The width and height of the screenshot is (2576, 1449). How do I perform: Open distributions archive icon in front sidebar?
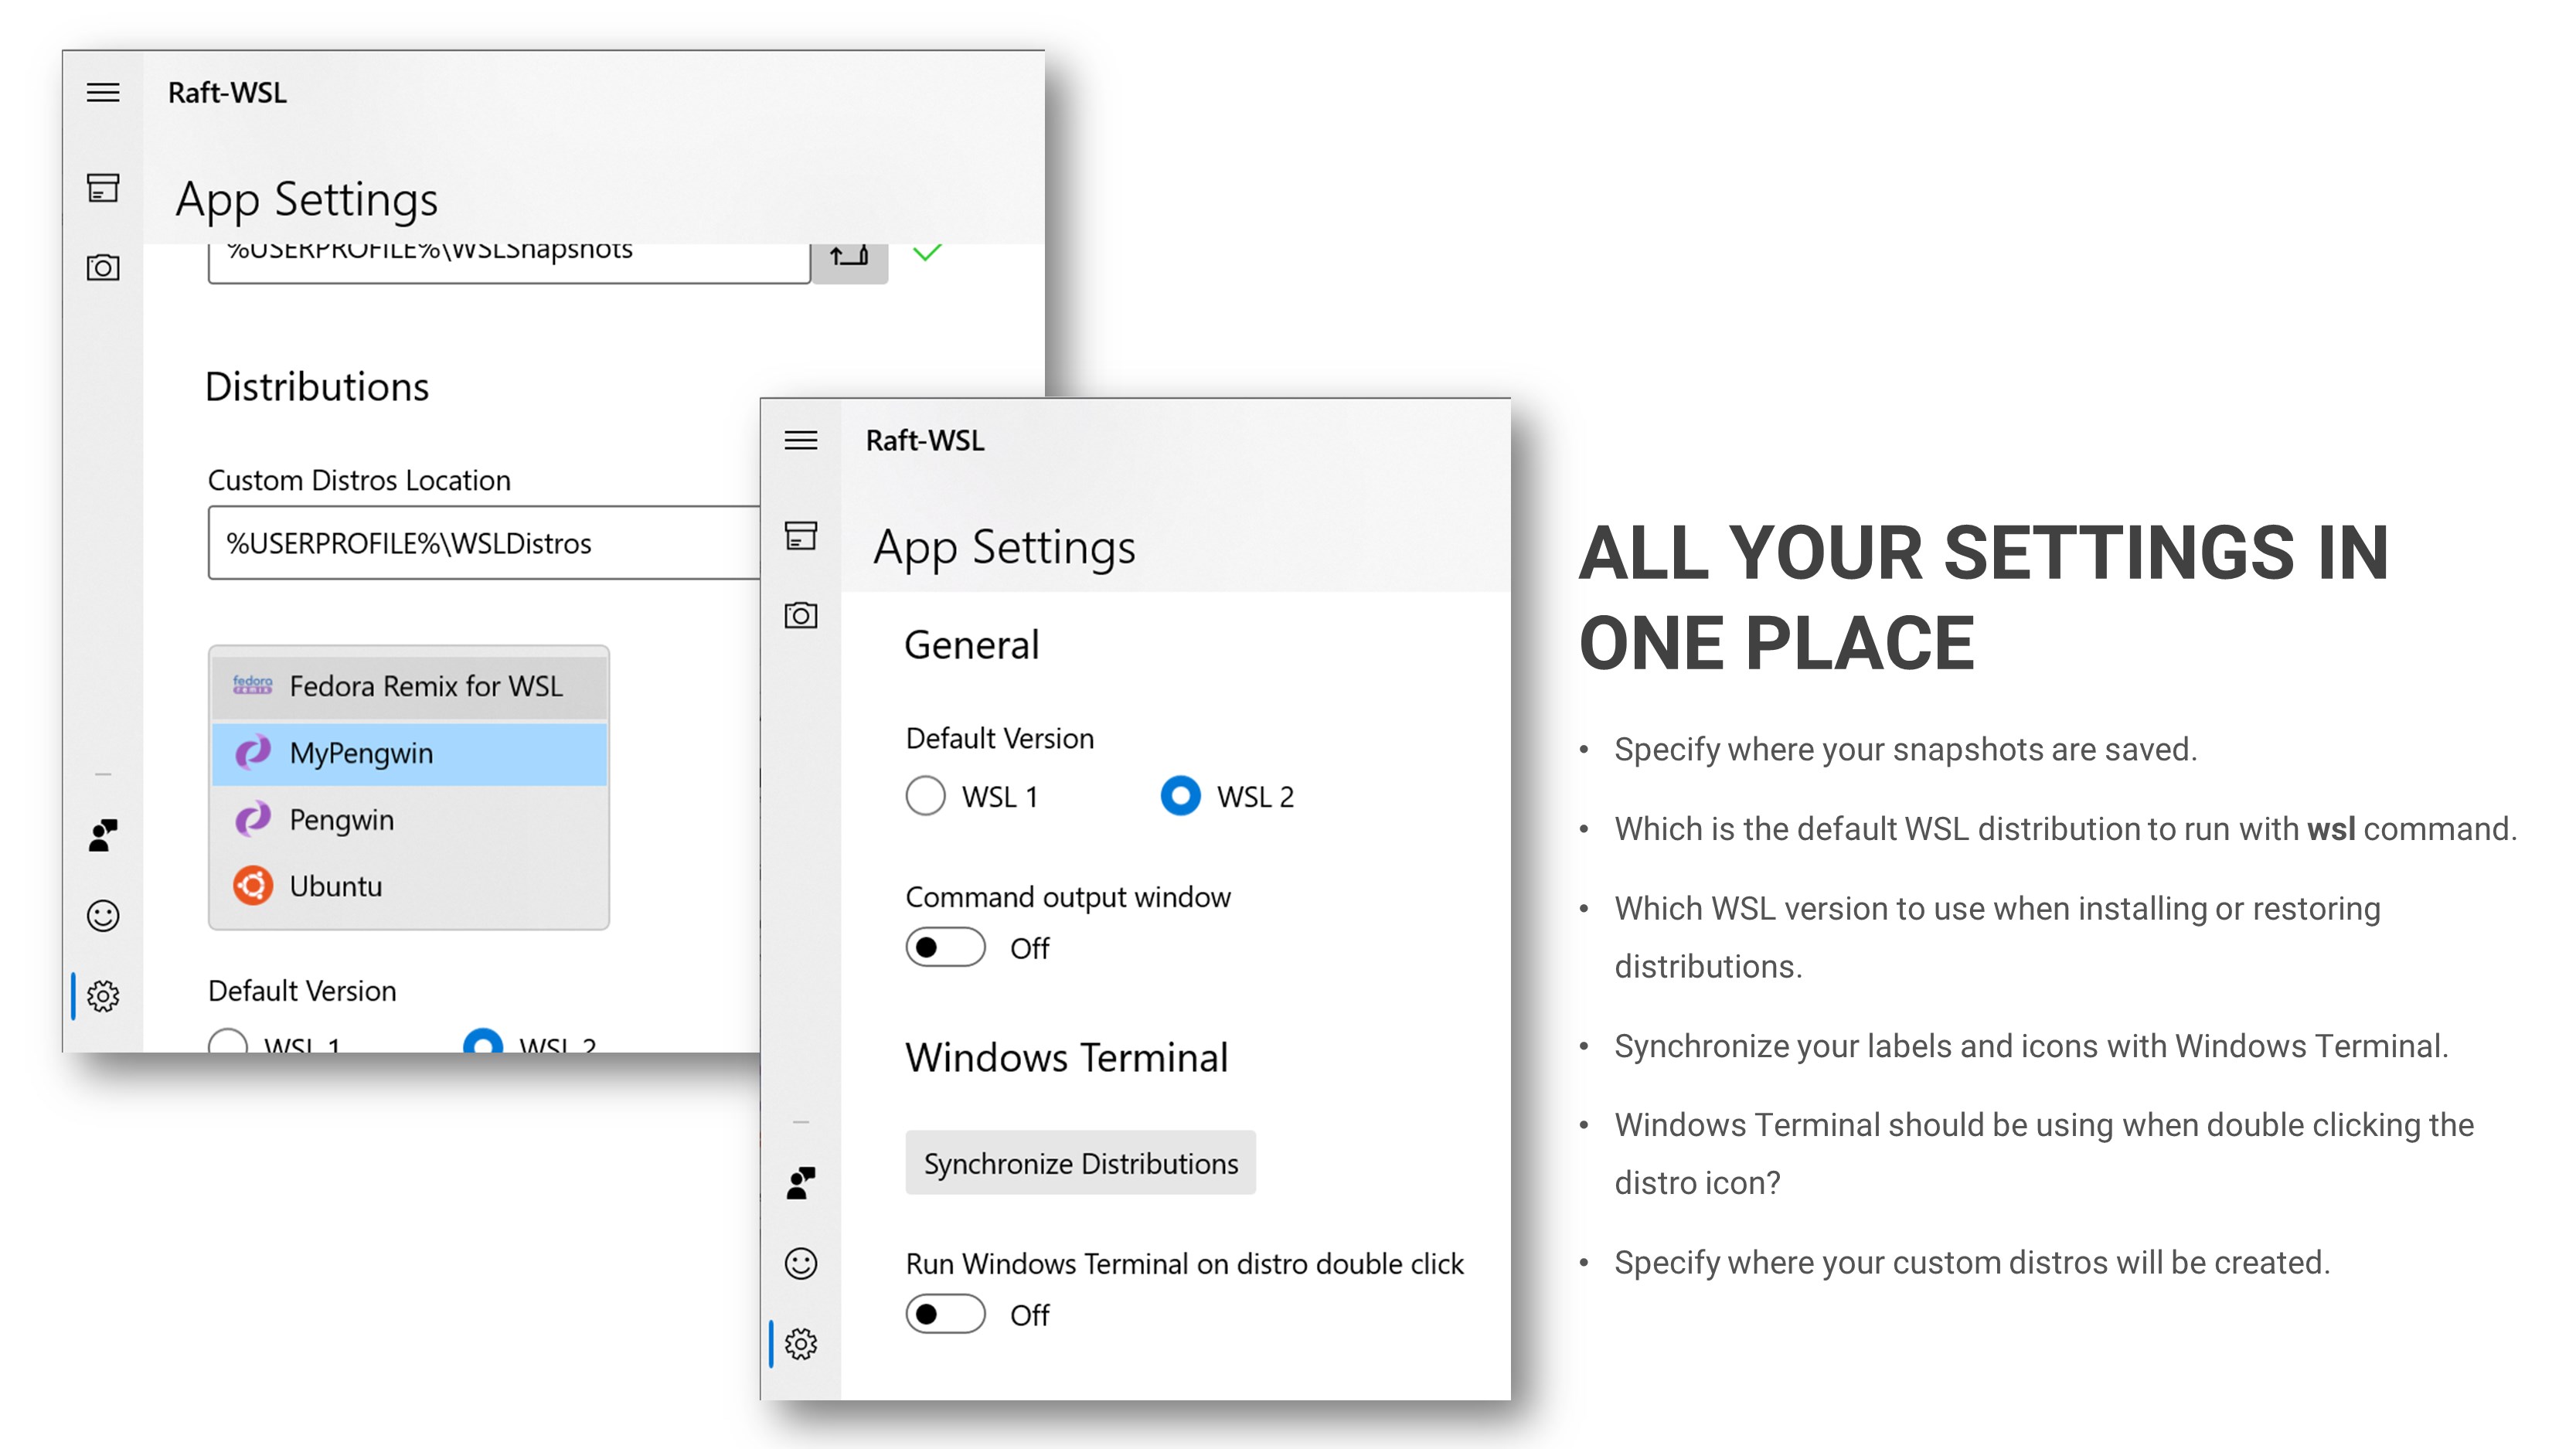(x=800, y=535)
